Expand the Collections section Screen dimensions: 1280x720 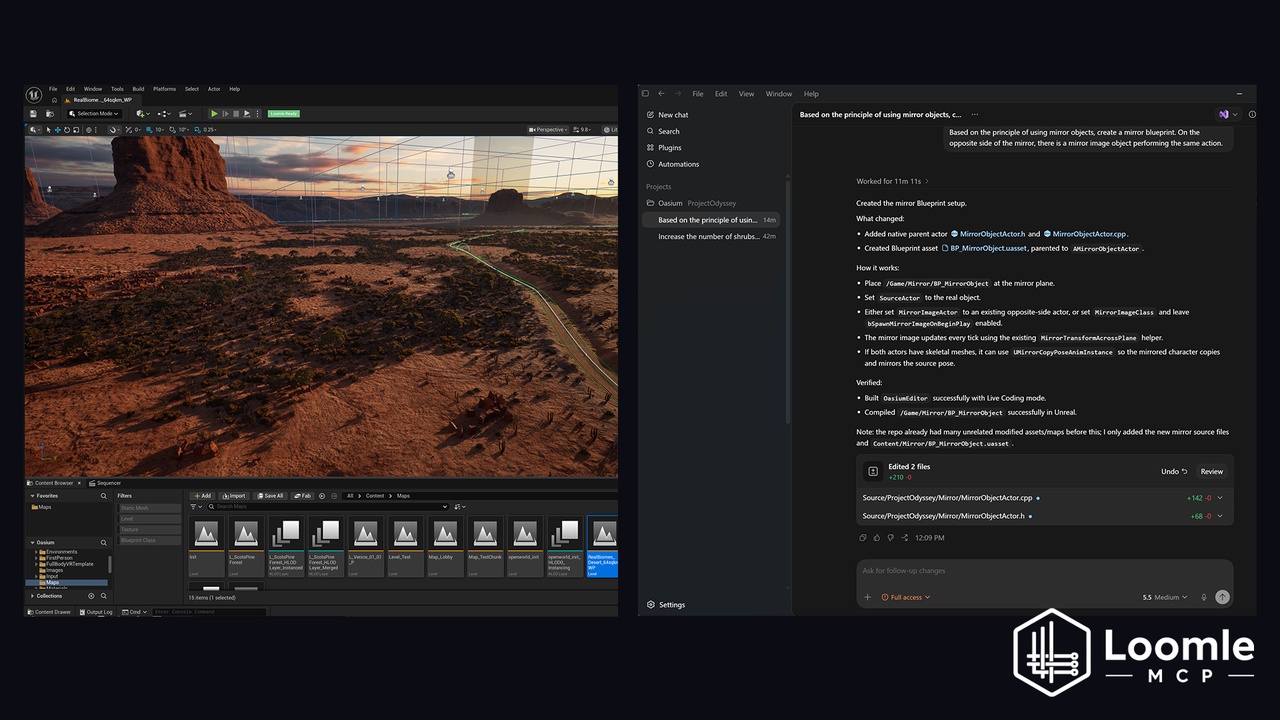pos(32,596)
